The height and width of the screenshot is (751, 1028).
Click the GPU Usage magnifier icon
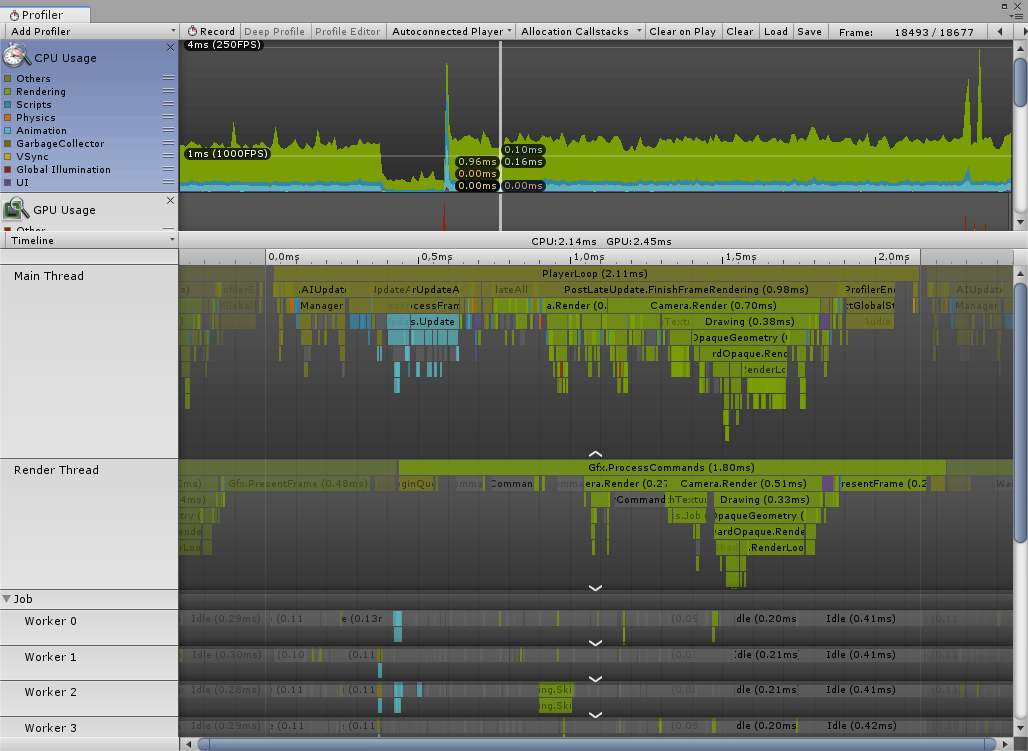pyautogui.click(x=16, y=209)
